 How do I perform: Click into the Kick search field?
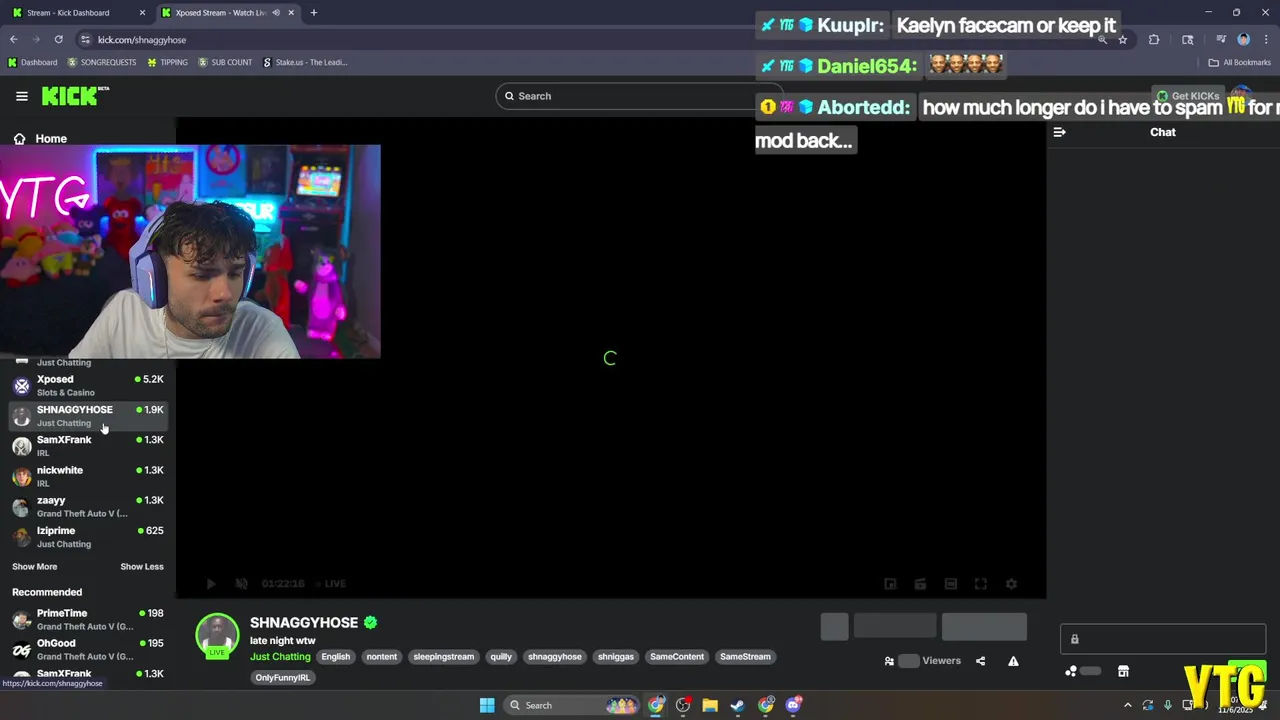click(x=640, y=96)
